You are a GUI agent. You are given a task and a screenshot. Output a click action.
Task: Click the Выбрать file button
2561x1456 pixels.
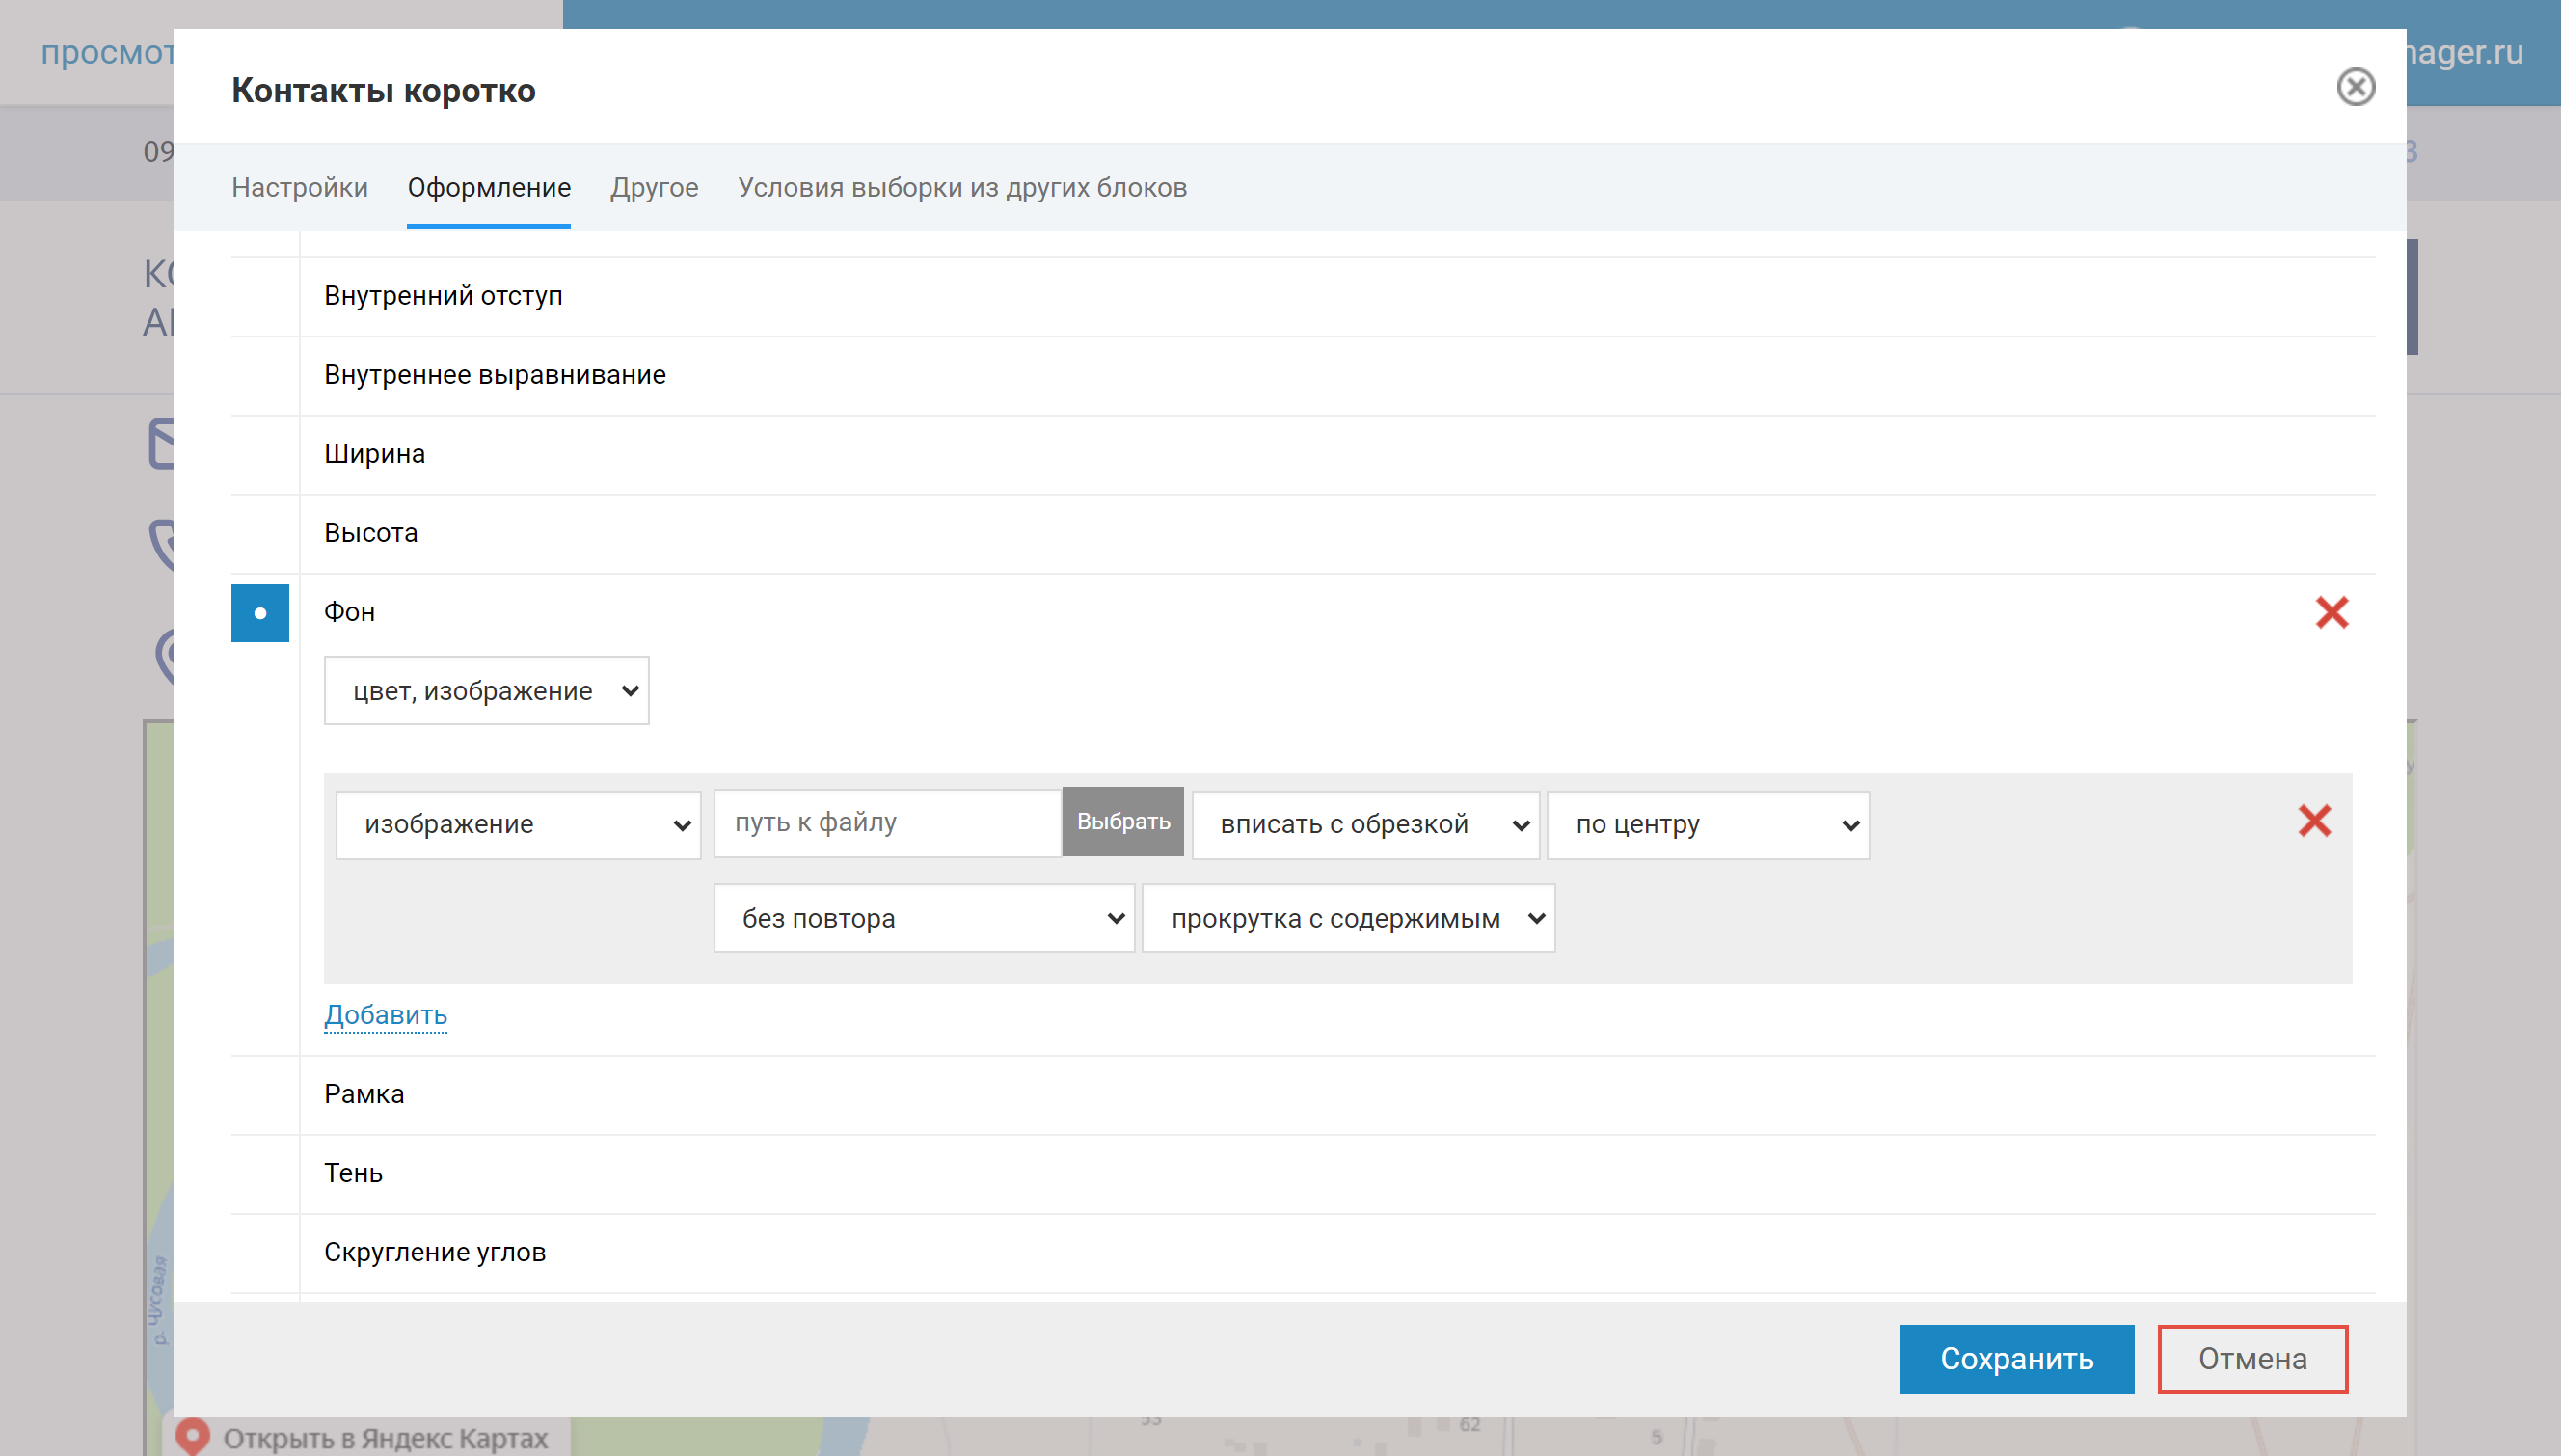coord(1123,822)
